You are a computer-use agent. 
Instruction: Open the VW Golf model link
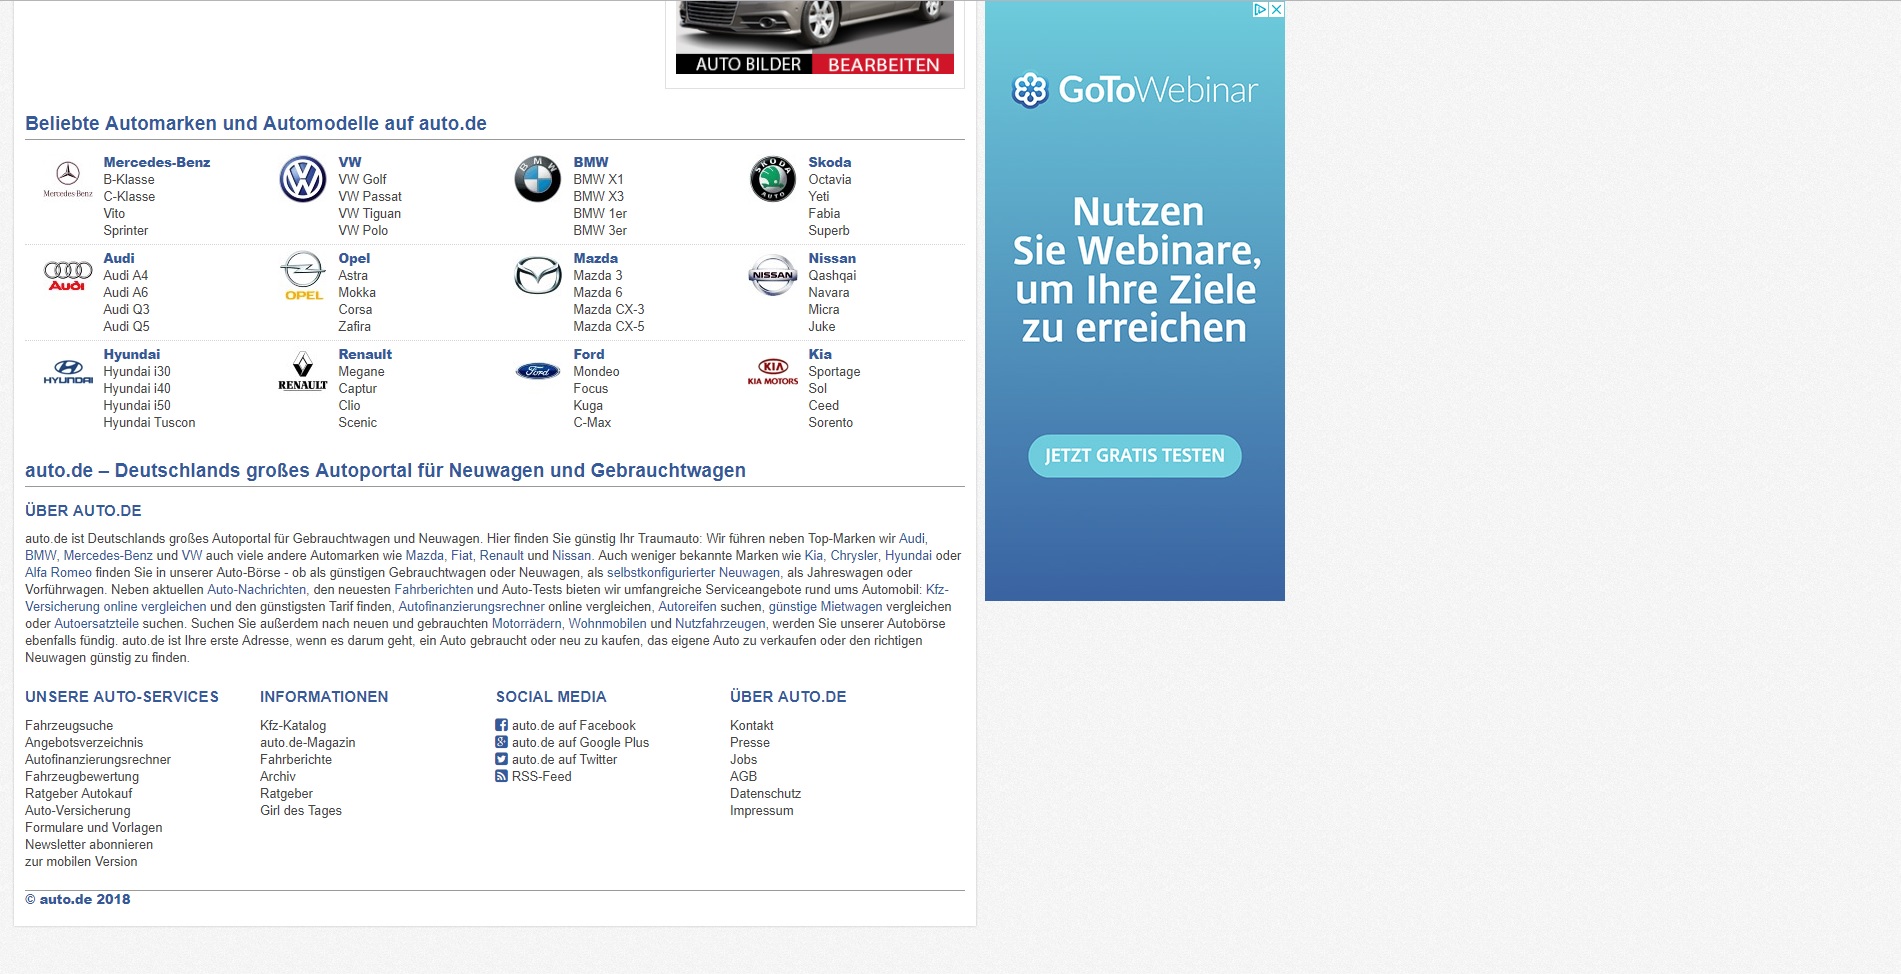pyautogui.click(x=362, y=179)
